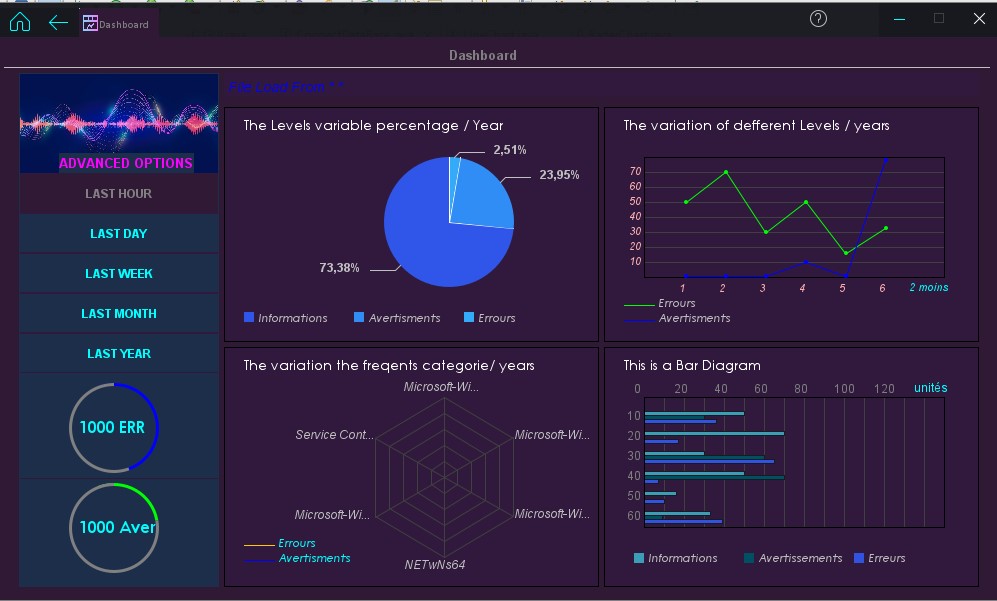Image resolution: width=997 pixels, height=601 pixels.
Task: Toggle Avertisments legend swatch in pie chart
Action: 359,317
